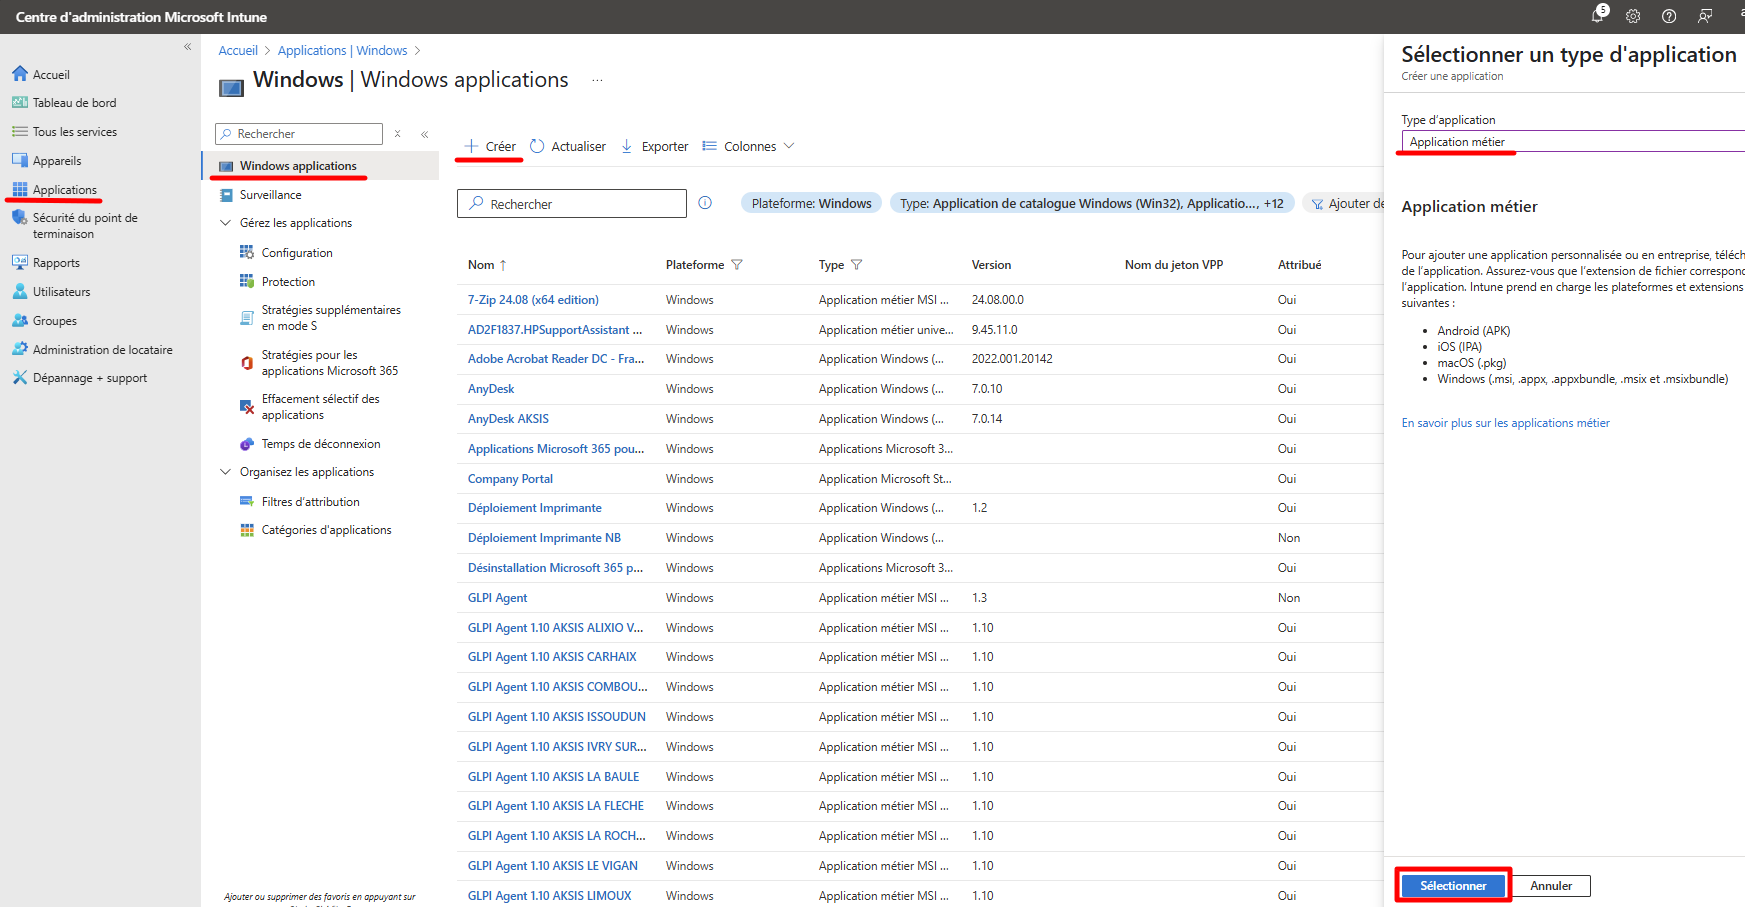
Task: Click the Accueil home icon
Action: 20,74
